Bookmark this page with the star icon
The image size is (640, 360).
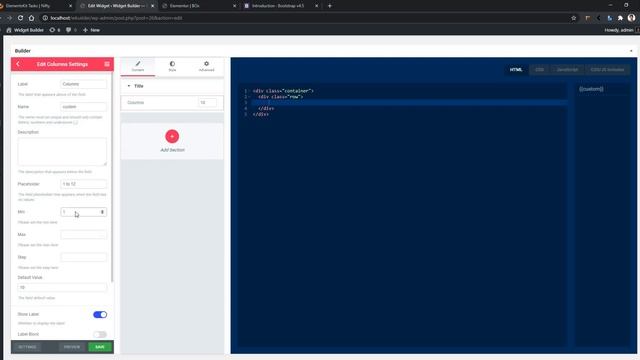pyautogui.click(x=573, y=18)
